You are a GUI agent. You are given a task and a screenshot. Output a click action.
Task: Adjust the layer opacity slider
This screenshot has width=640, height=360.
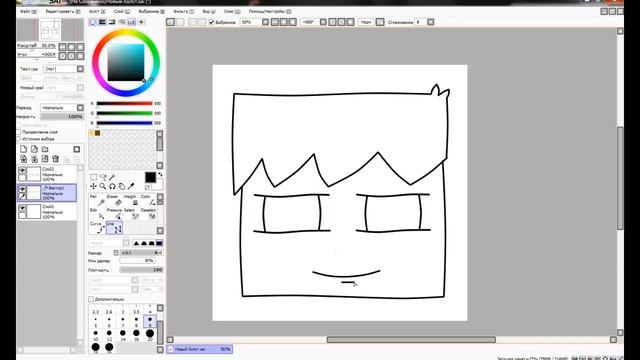[x=62, y=117]
